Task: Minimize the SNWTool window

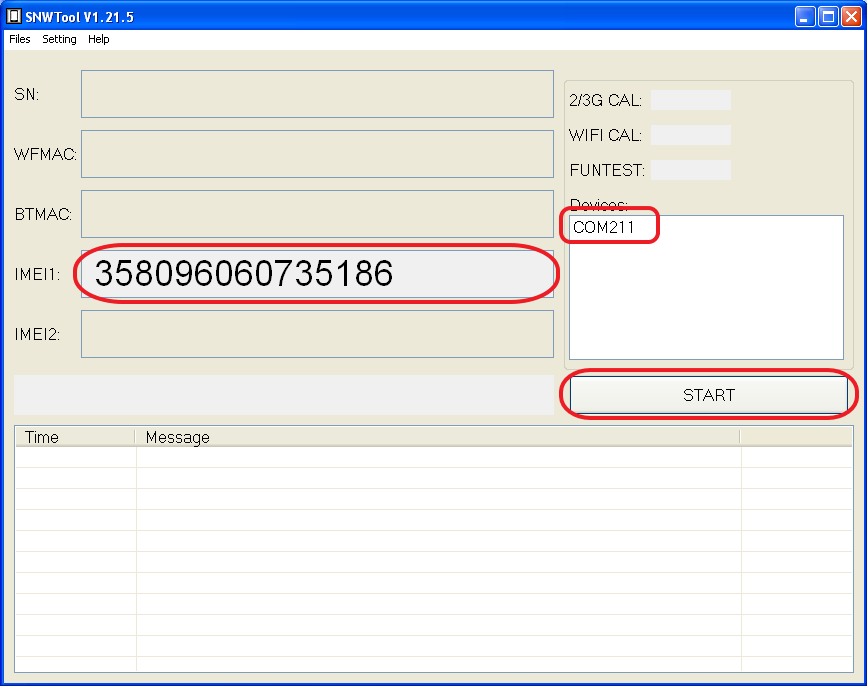Action: (x=805, y=16)
